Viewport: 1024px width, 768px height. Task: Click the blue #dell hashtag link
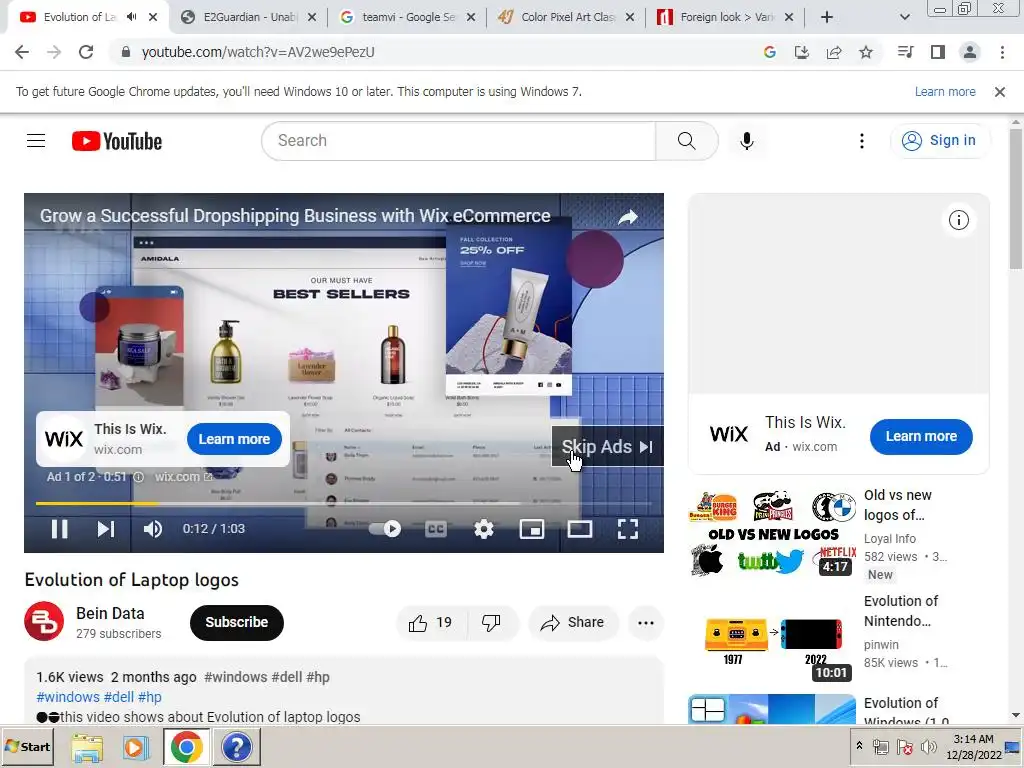click(x=119, y=697)
